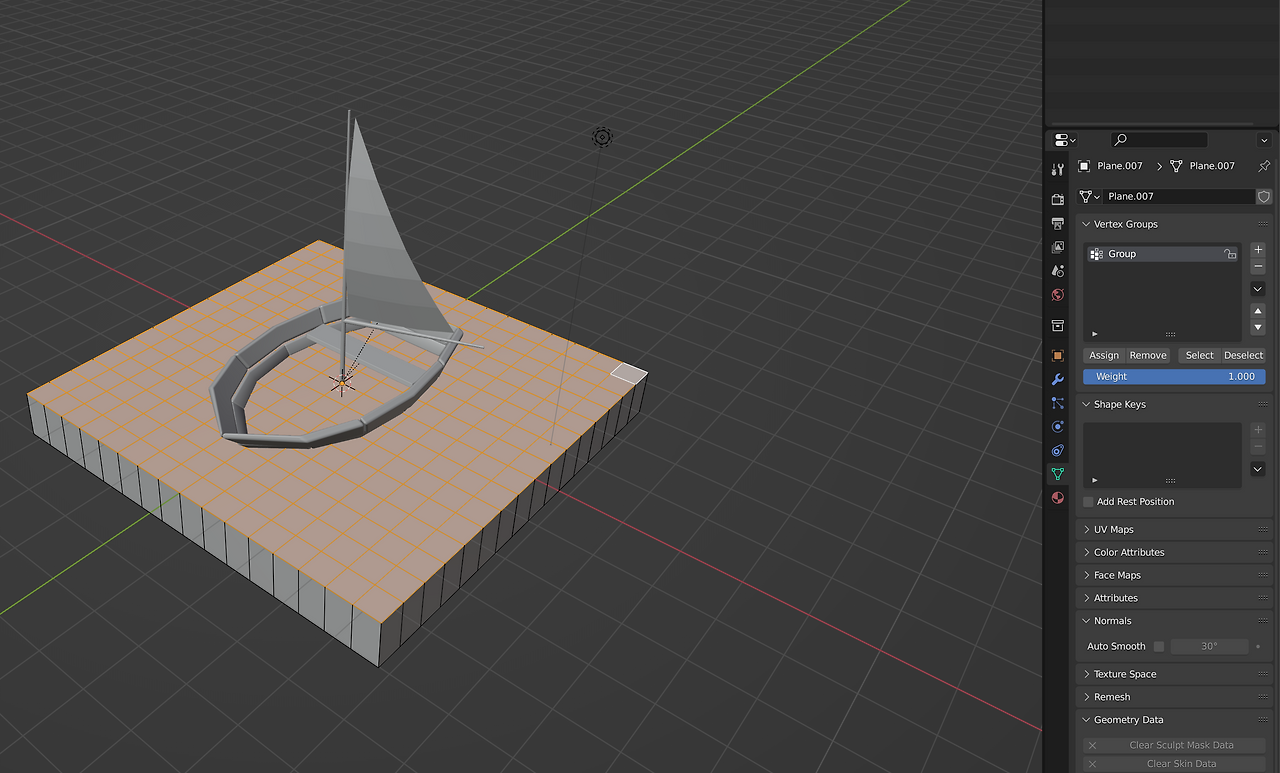Click the animate dot beside Auto Smooth angle

pos(1258,646)
